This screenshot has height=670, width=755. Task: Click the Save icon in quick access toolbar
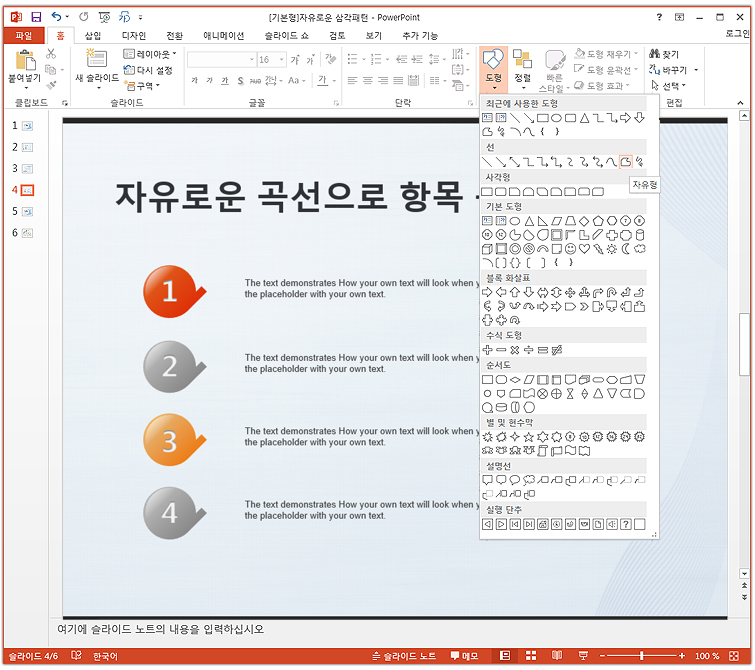tap(36, 17)
